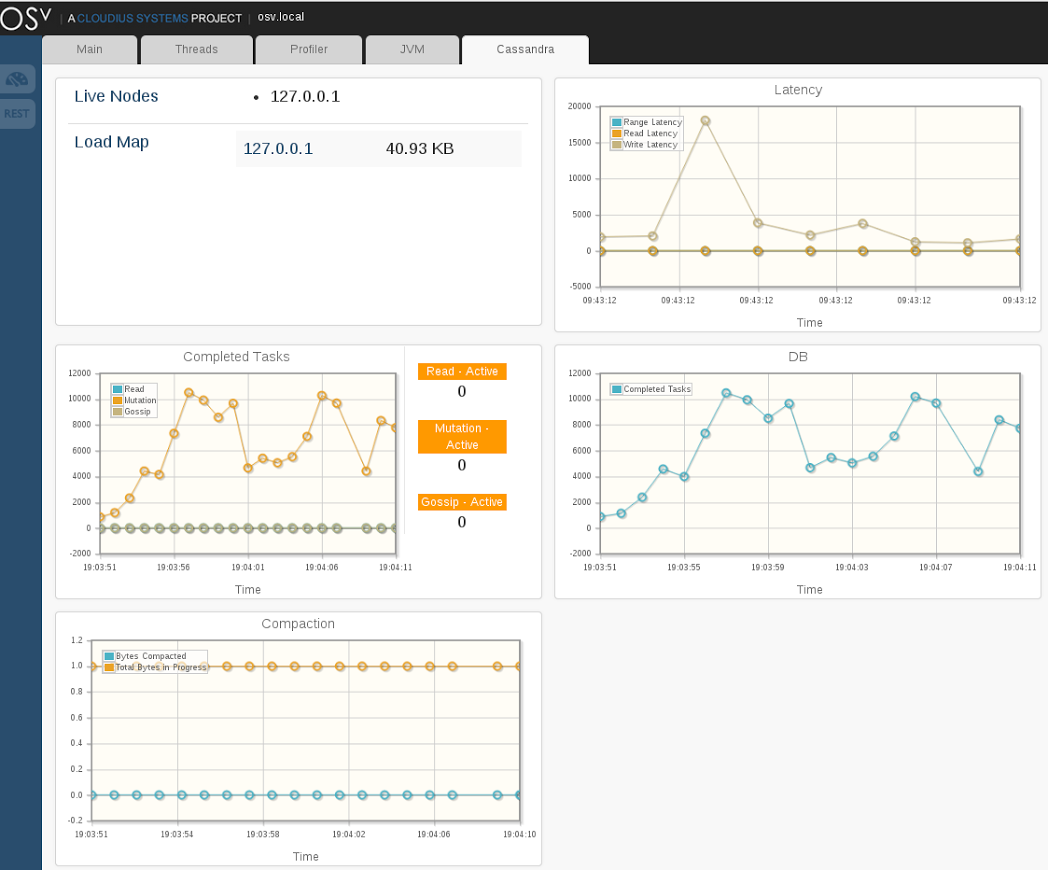
Task: Click the Bytes Compacted legend swatch
Action: 109,656
